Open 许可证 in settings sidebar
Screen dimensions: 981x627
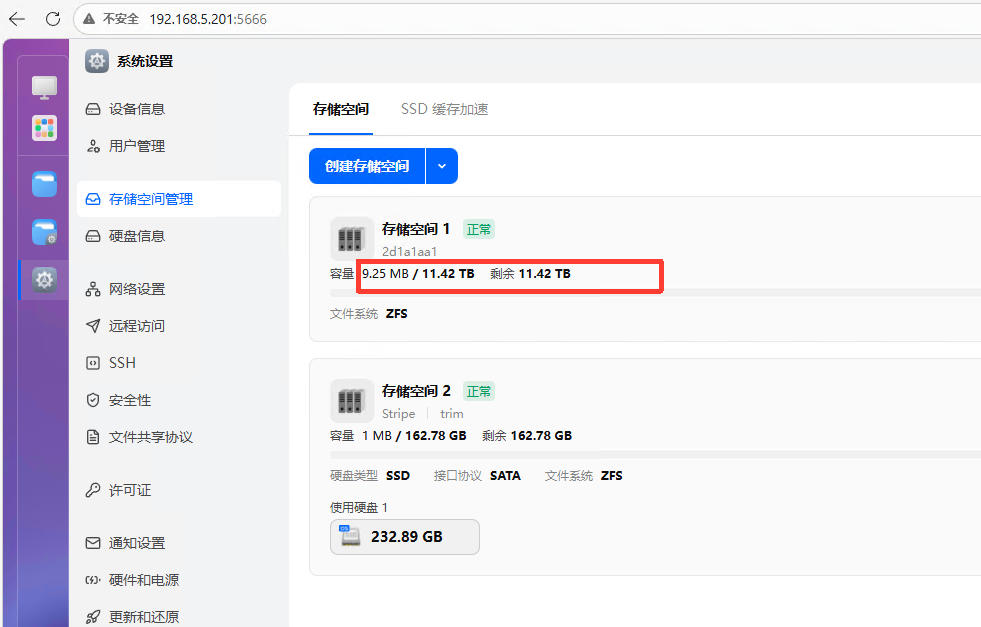pyautogui.click(x=179, y=490)
